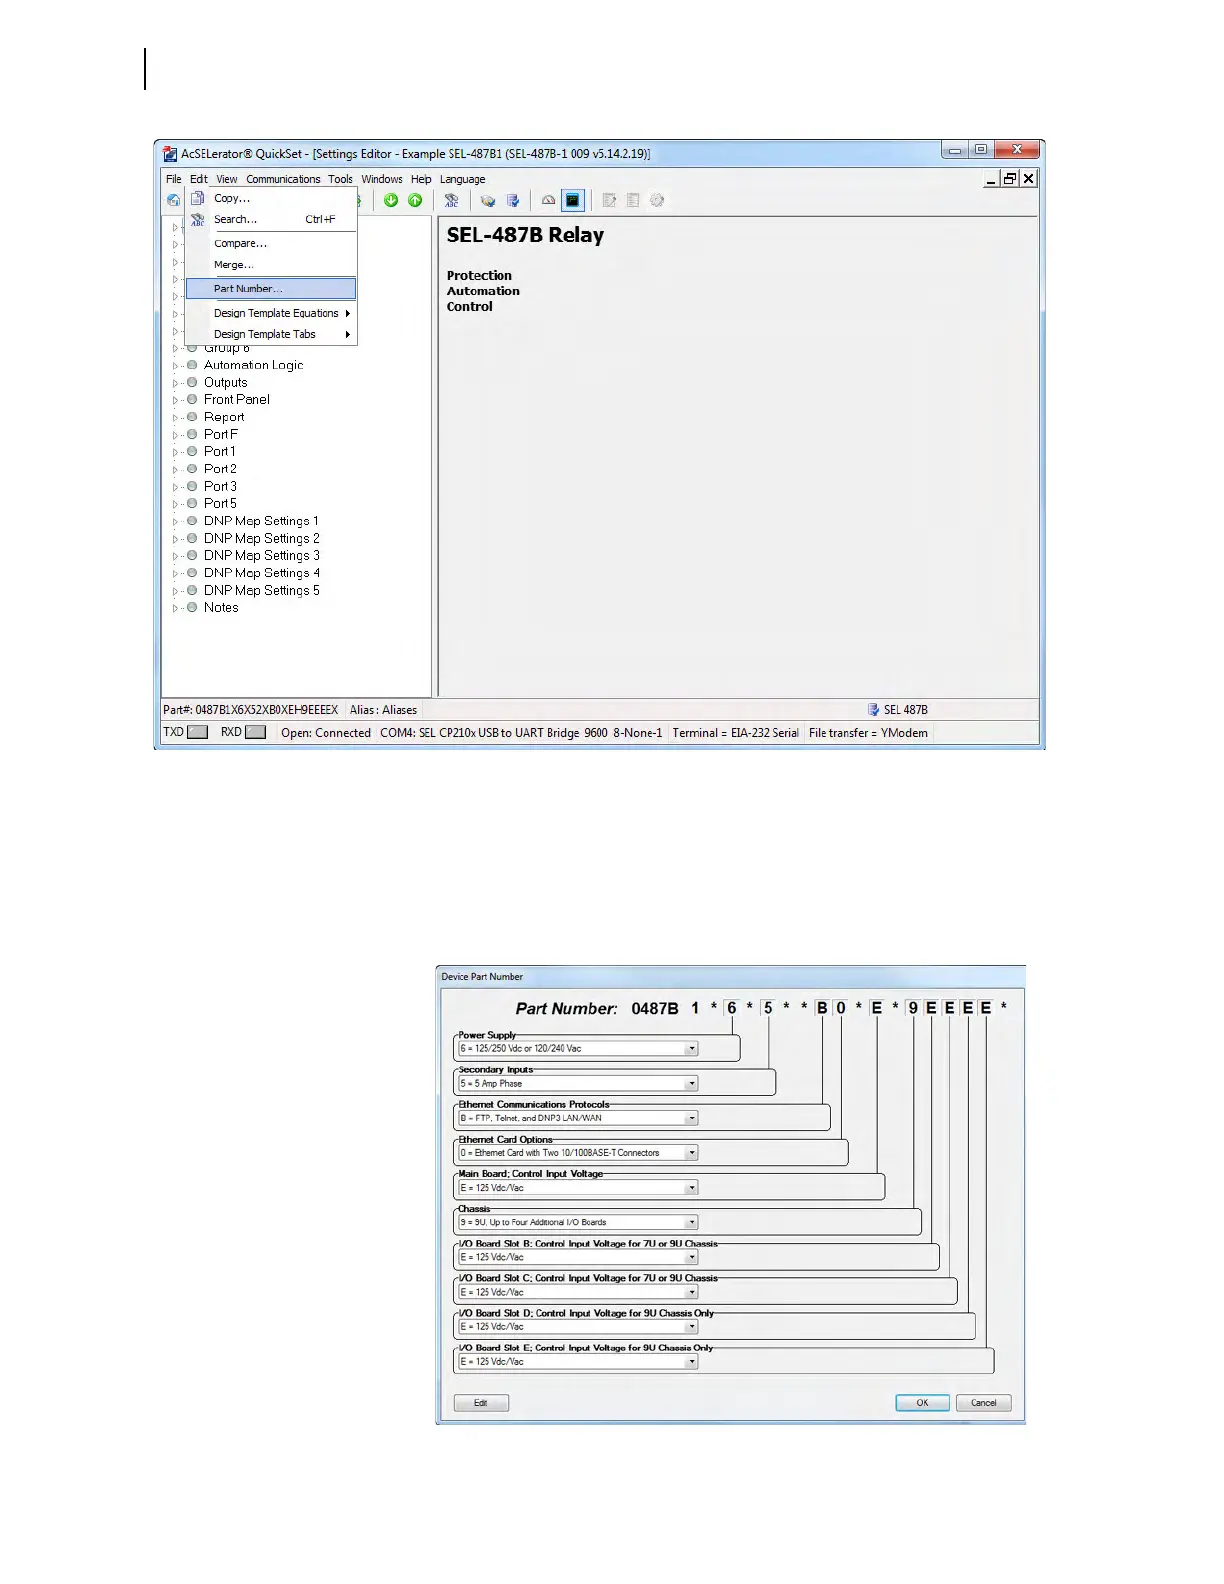Click the ABC search icon in toolbar
Viewport: 1224px width, 1584px height.
click(452, 200)
